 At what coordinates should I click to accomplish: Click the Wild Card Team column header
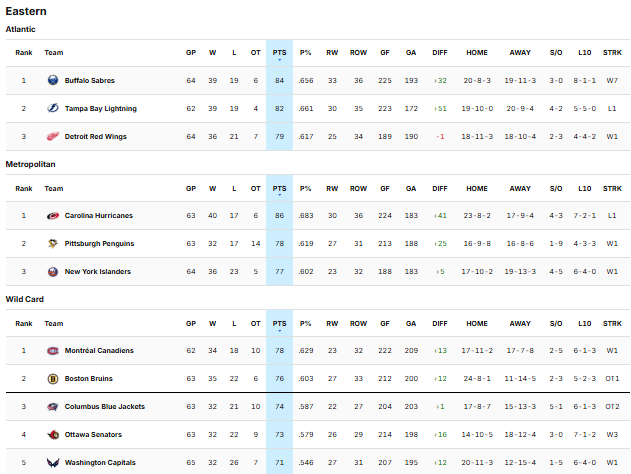click(x=54, y=323)
